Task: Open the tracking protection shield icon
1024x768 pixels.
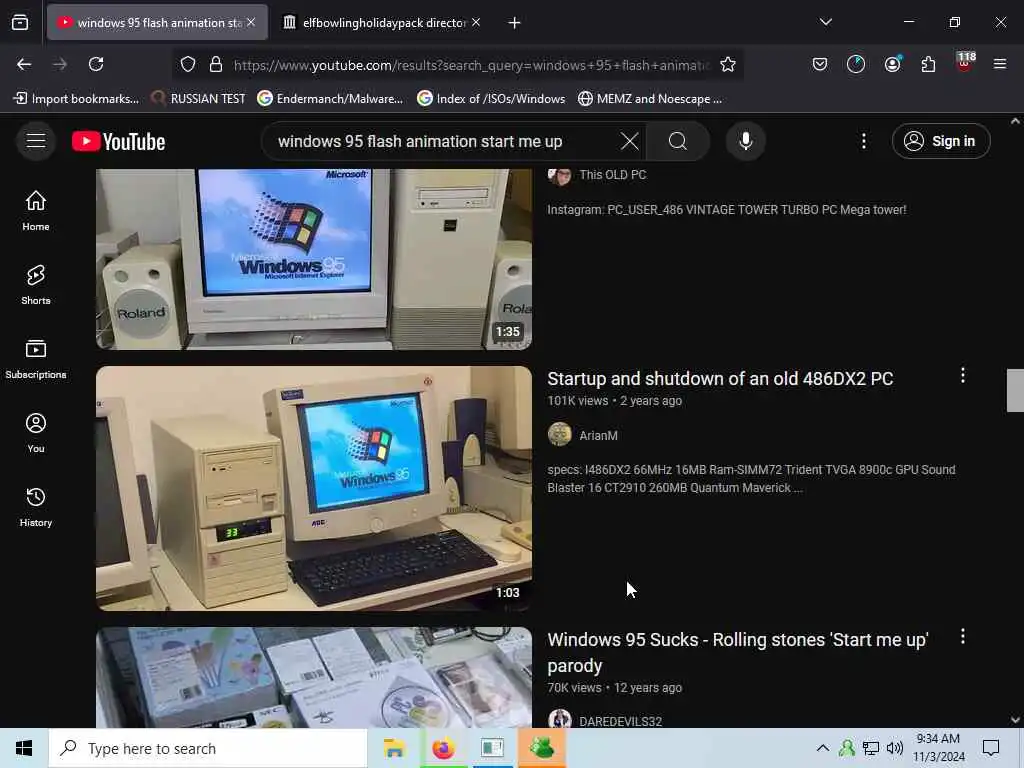Action: pyautogui.click(x=188, y=64)
